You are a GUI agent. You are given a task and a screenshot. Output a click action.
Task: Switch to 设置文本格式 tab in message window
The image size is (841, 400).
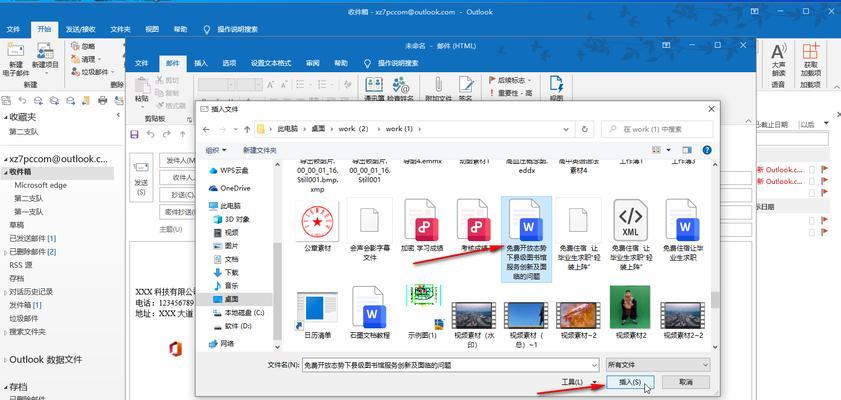(271, 63)
